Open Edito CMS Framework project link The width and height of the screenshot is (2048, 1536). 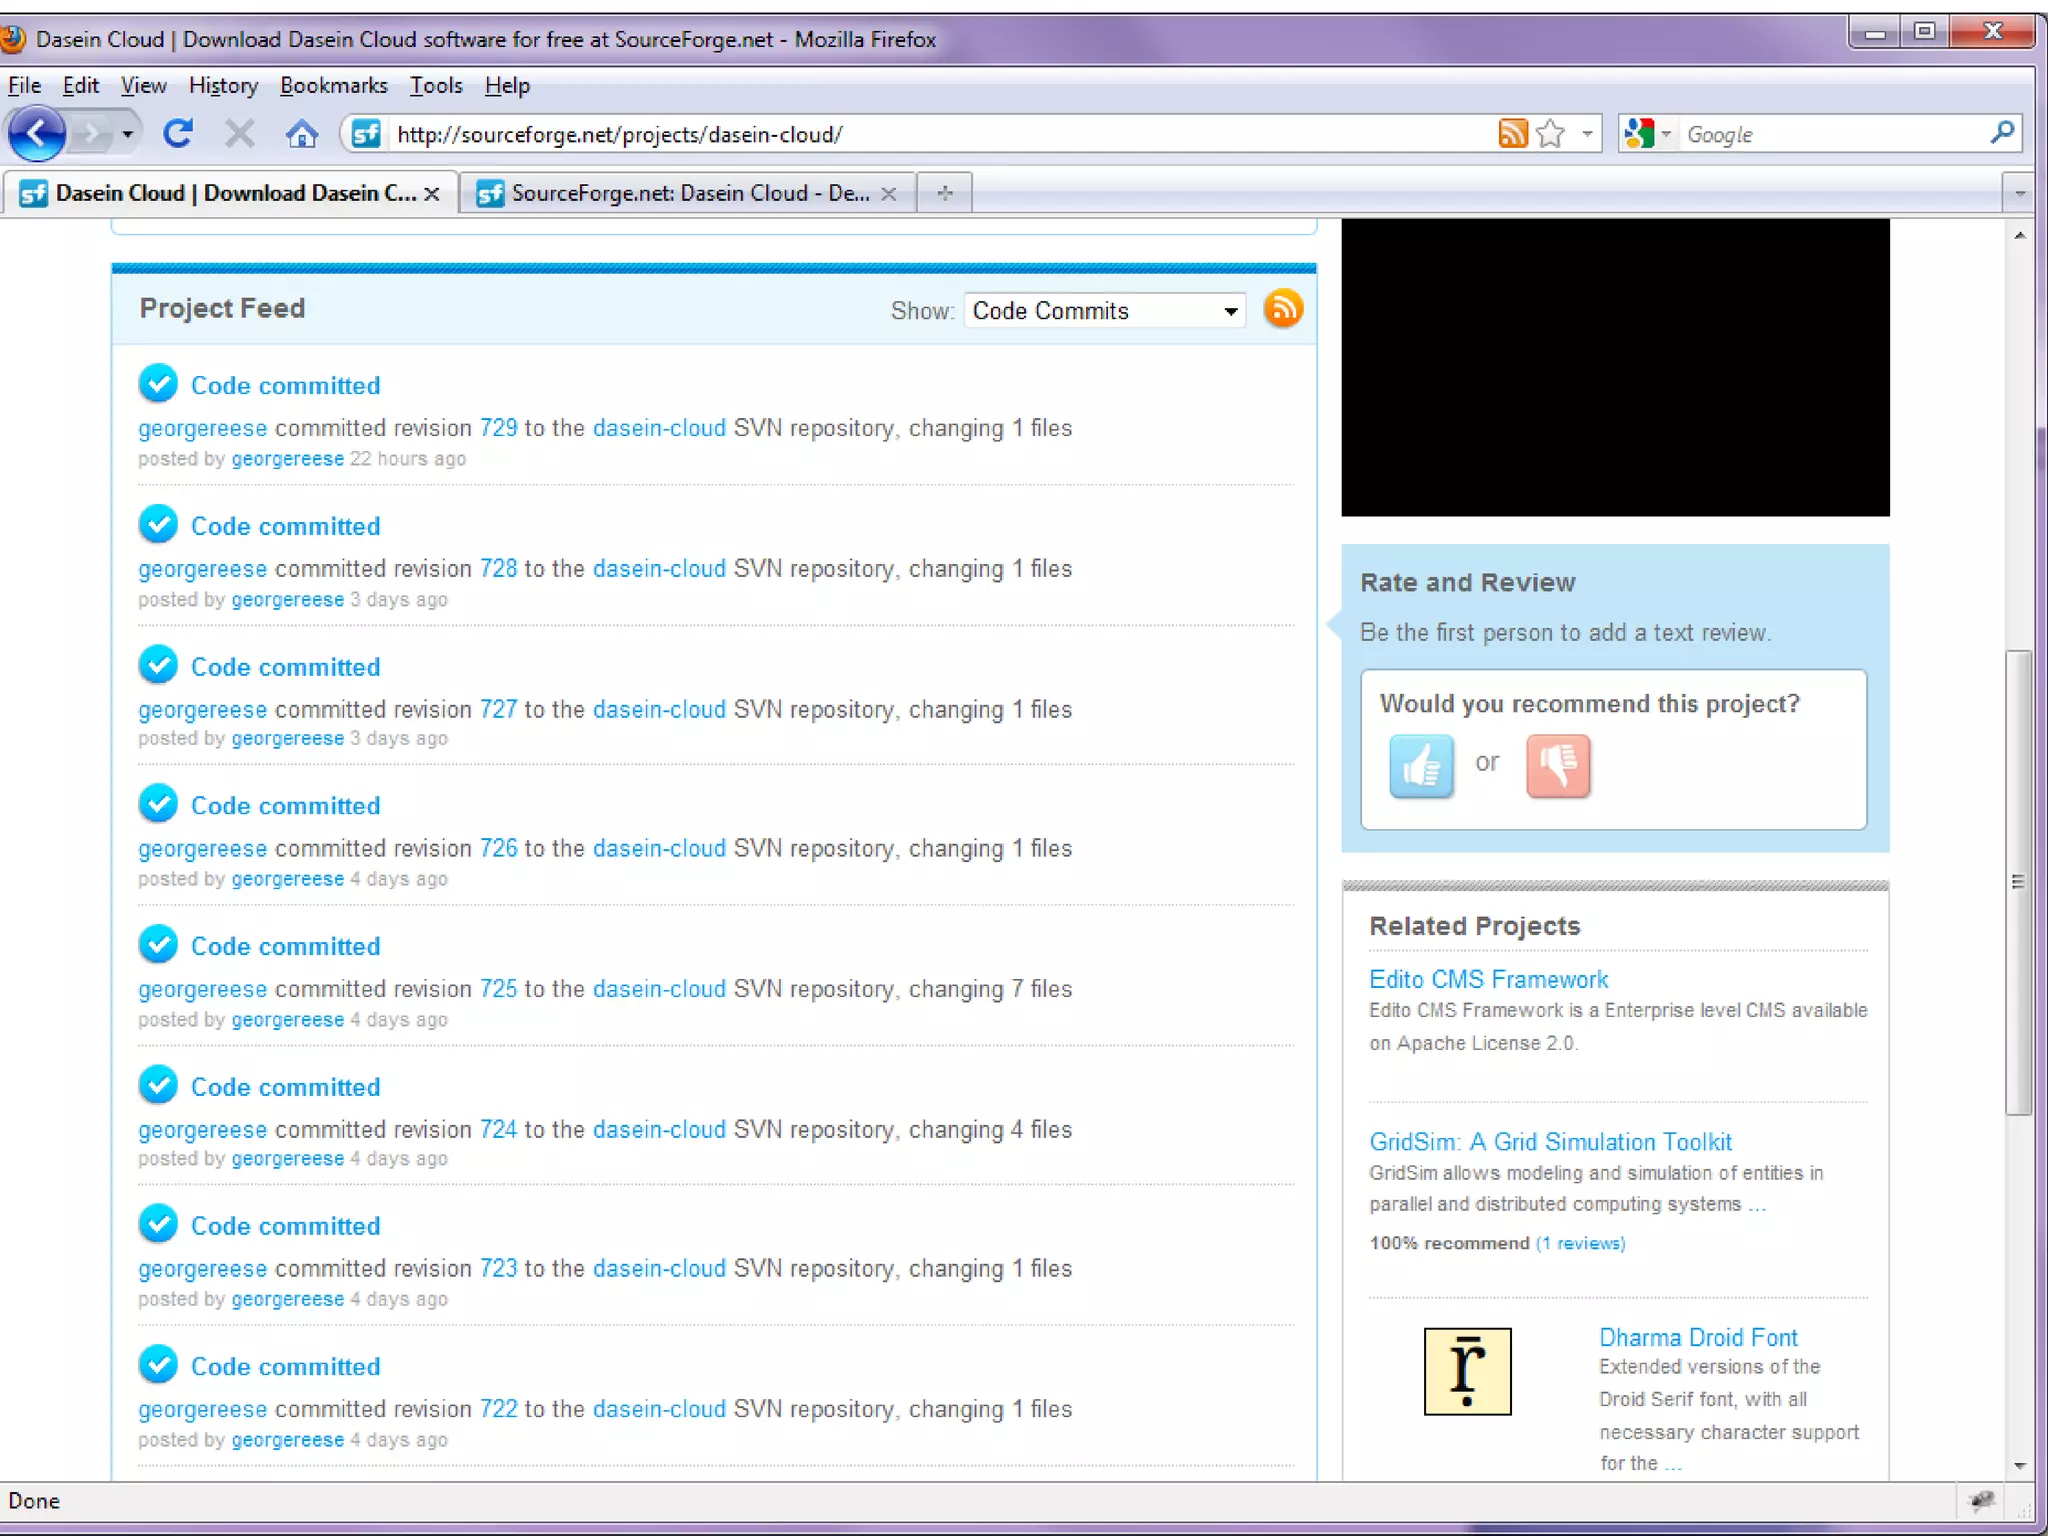[1487, 979]
